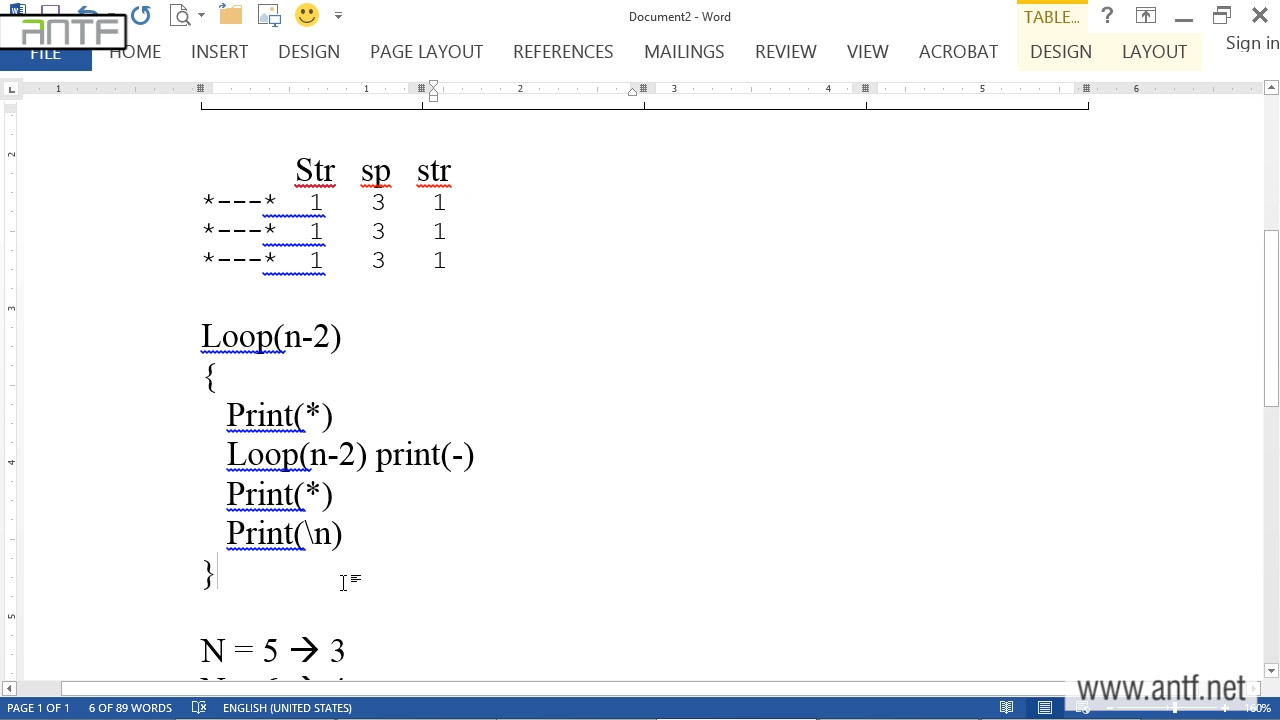Click the word count in status bar
The width and height of the screenshot is (1280, 720).
click(x=130, y=708)
